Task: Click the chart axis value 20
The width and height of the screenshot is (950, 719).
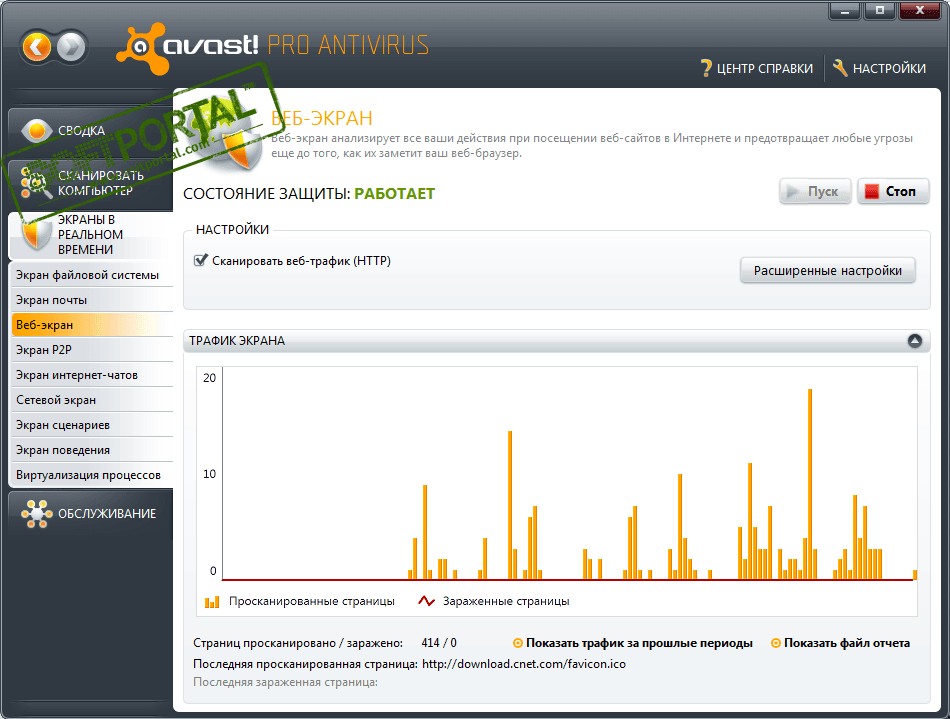Action: 210,378
